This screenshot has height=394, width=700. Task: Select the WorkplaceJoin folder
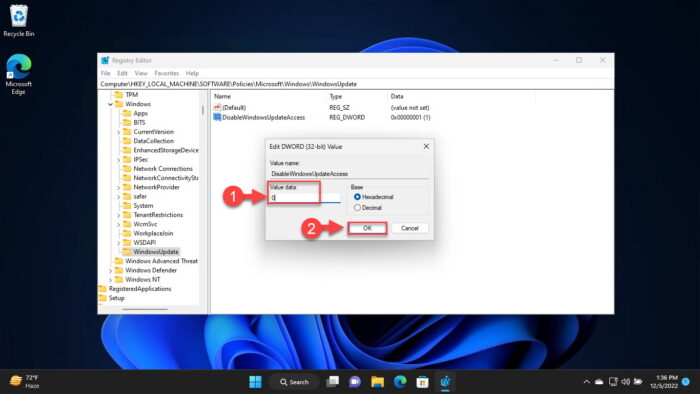pos(148,233)
